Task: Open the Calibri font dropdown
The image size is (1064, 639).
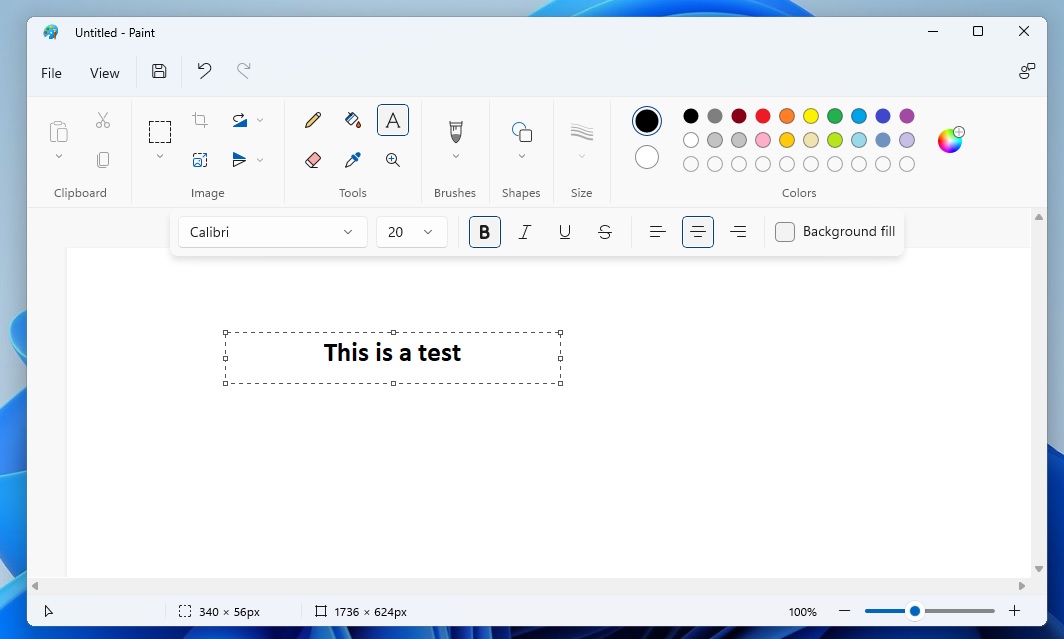Action: click(271, 232)
